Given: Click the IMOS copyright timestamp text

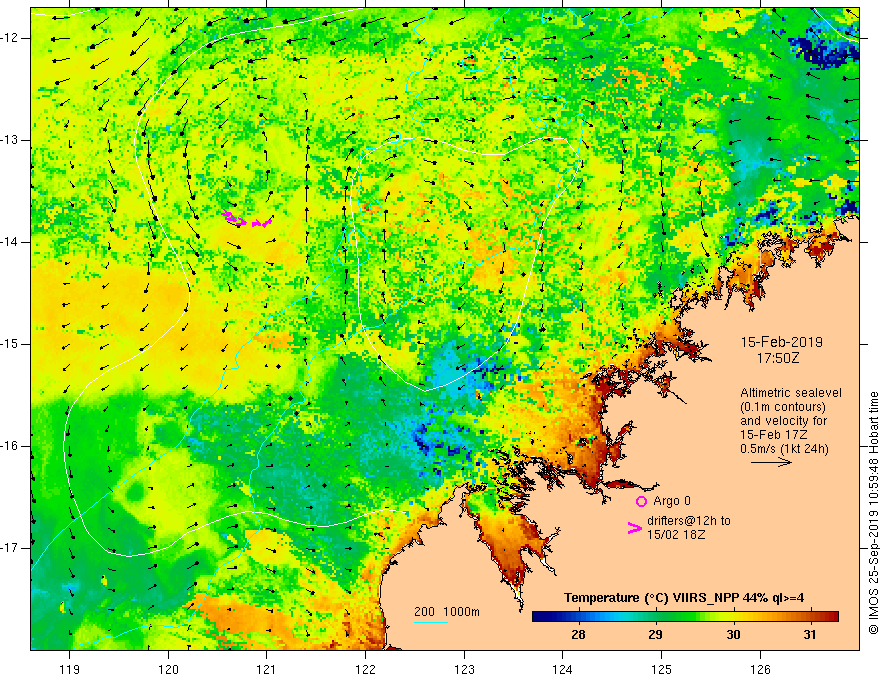Looking at the screenshot, I should [873, 513].
